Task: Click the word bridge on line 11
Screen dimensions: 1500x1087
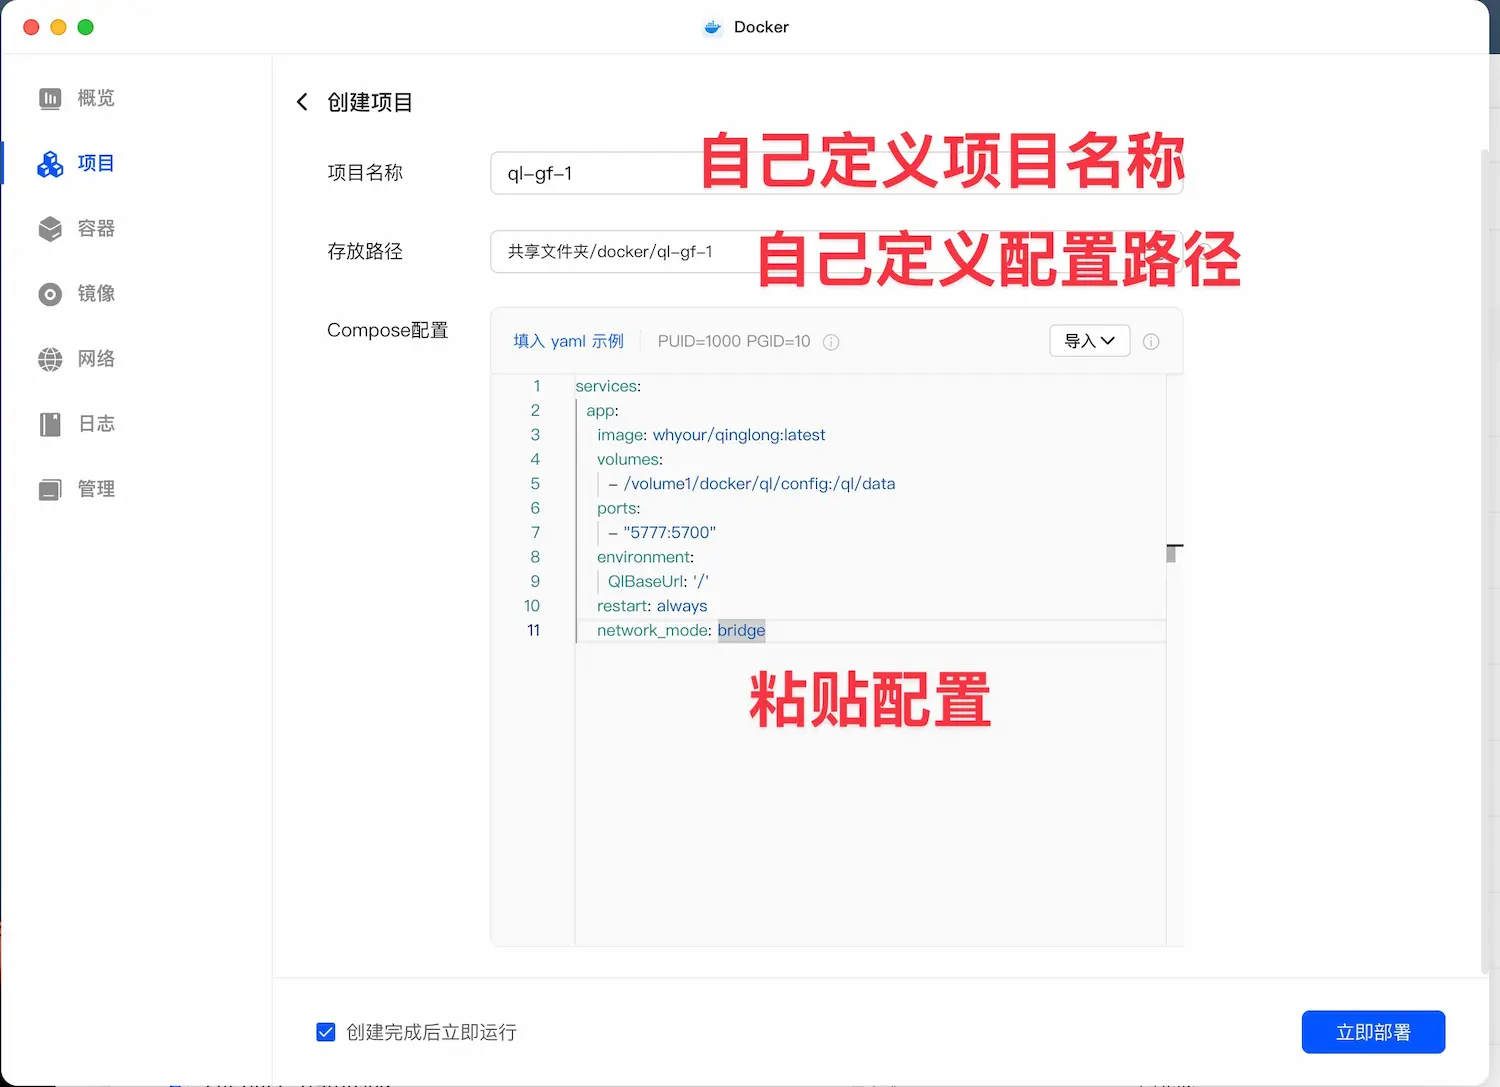Action: [741, 630]
